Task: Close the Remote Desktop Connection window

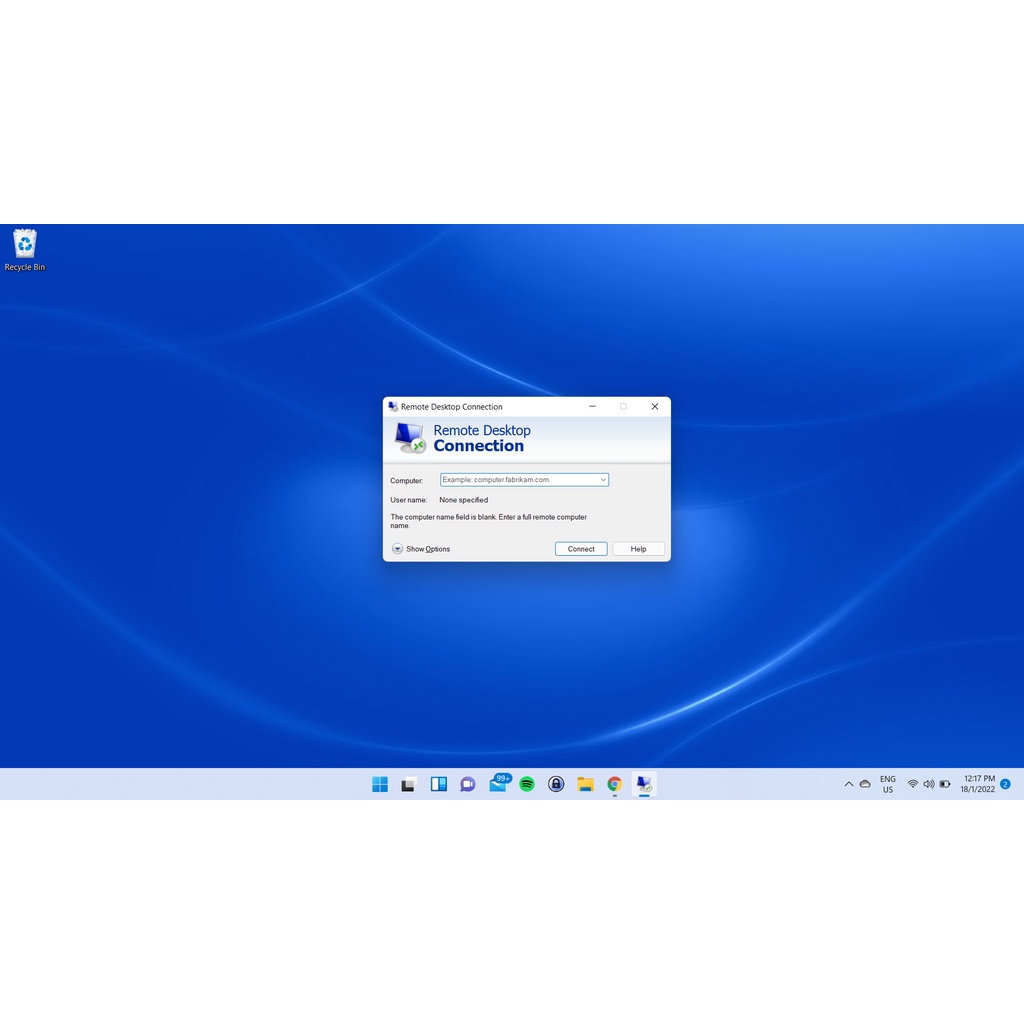Action: [655, 407]
